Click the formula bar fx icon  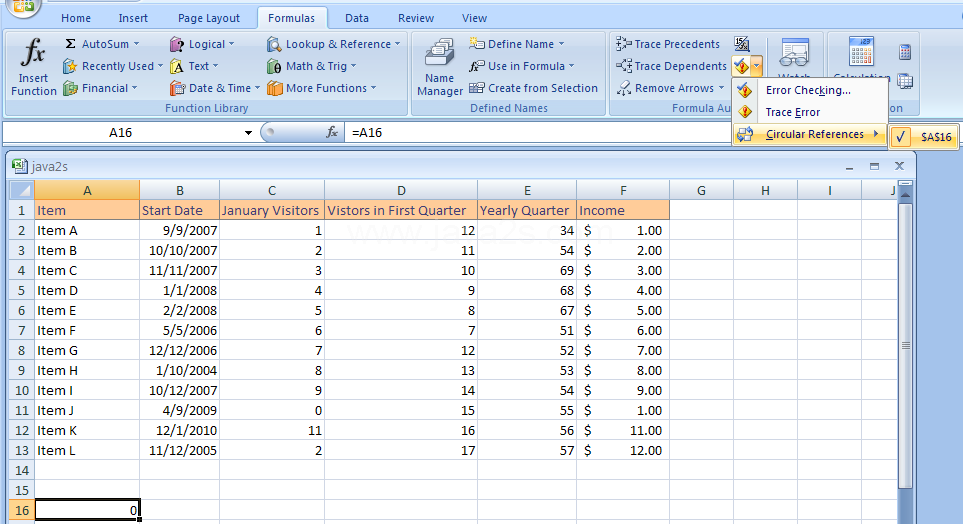tap(332, 132)
